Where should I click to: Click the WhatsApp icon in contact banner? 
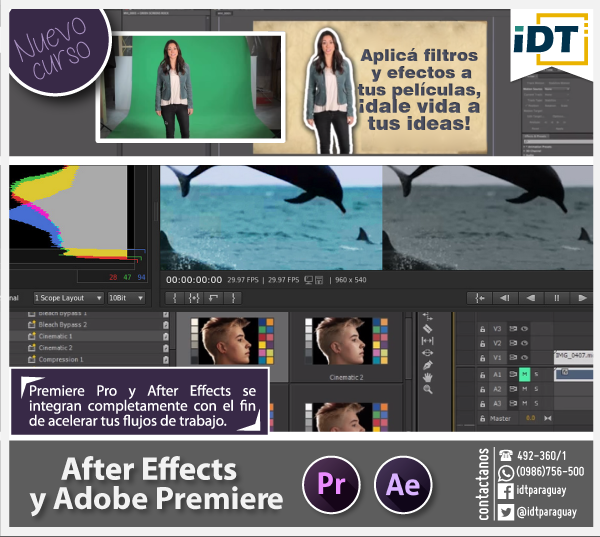[x=505, y=473]
